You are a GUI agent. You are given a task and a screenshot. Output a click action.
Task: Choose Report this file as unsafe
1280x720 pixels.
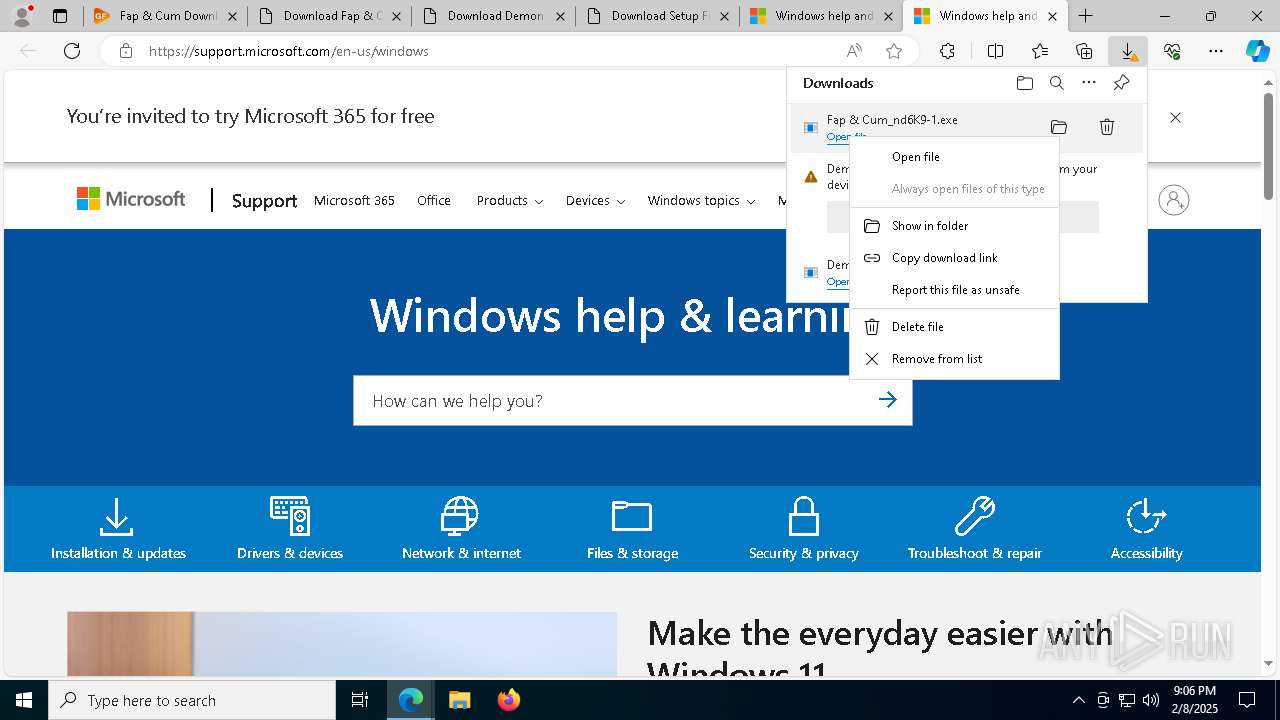click(x=954, y=290)
